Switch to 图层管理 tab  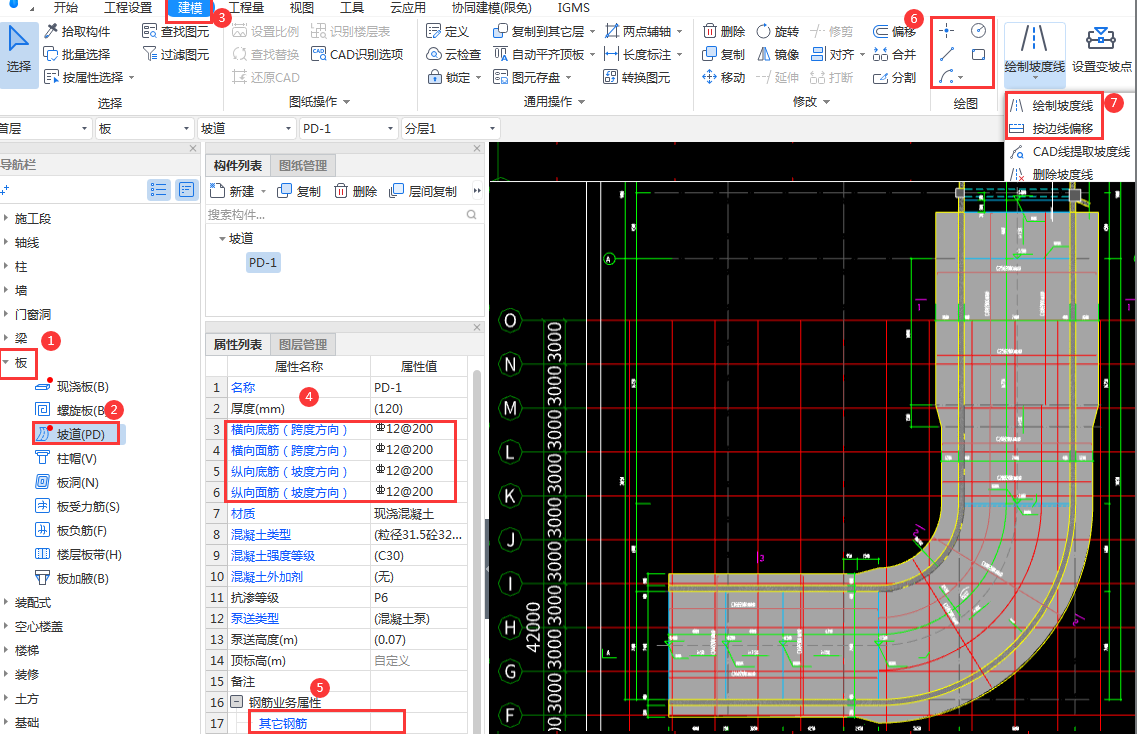pos(303,345)
